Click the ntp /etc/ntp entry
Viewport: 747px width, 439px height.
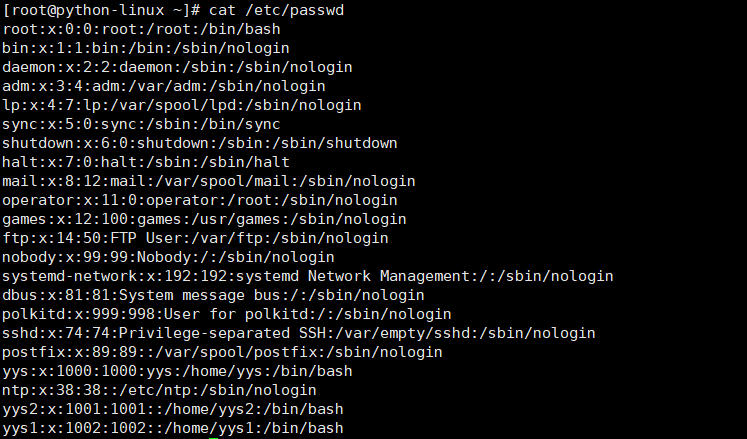pyautogui.click(x=160, y=390)
